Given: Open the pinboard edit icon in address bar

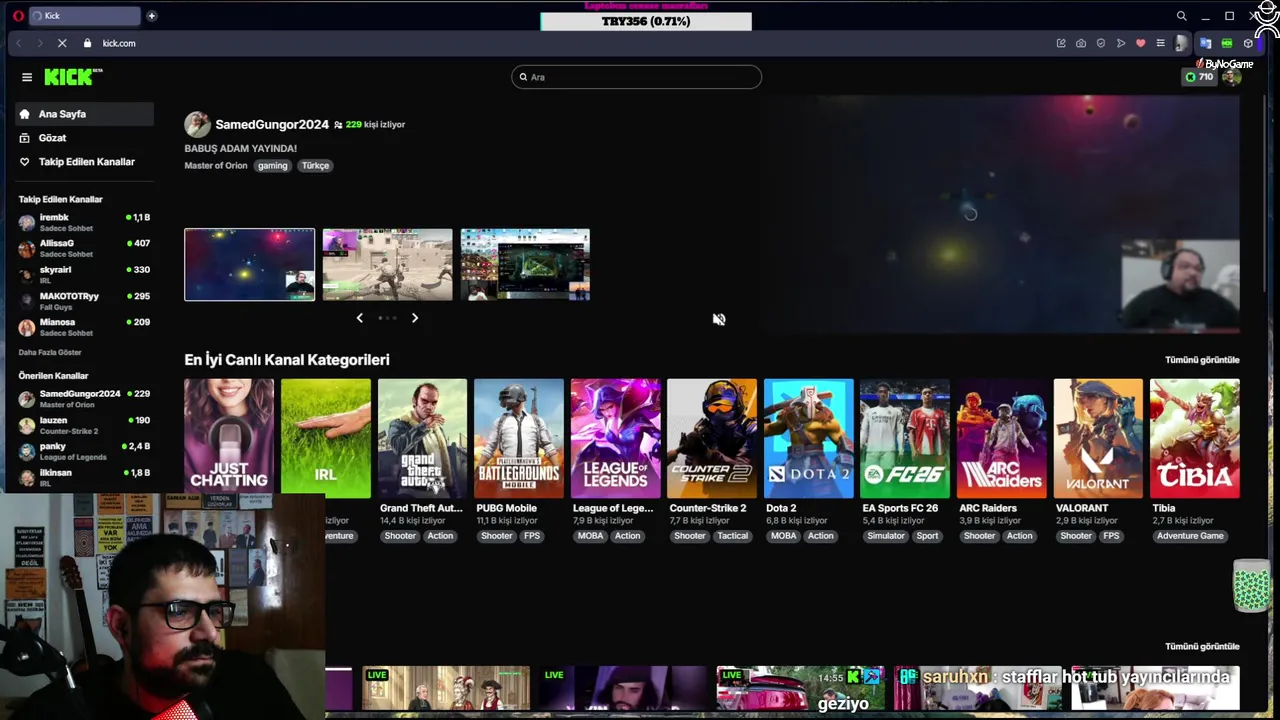Looking at the screenshot, I should click(x=1061, y=43).
